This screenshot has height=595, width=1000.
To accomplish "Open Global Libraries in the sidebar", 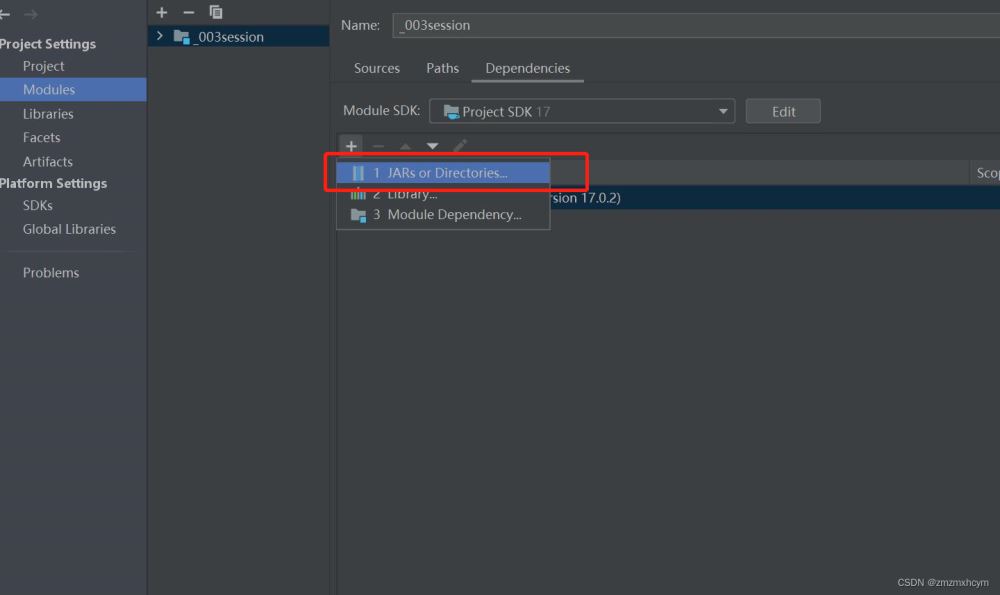I will 69,230.
